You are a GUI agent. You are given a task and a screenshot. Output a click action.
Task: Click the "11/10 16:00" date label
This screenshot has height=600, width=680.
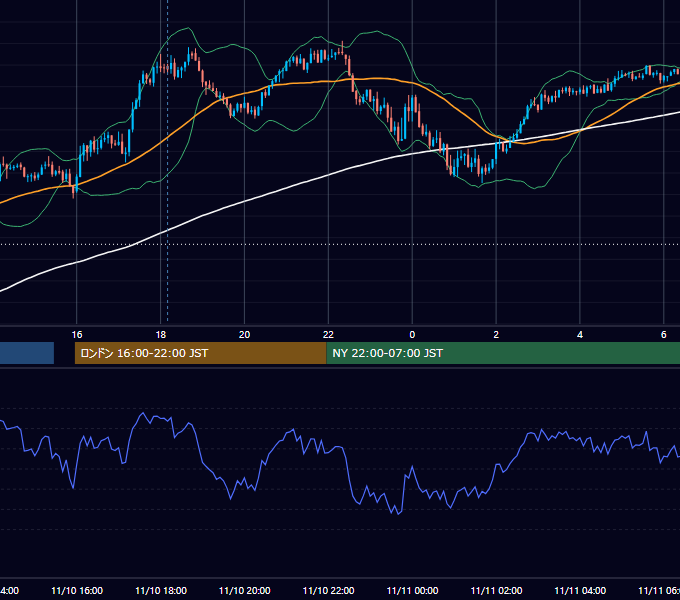[x=77, y=590]
